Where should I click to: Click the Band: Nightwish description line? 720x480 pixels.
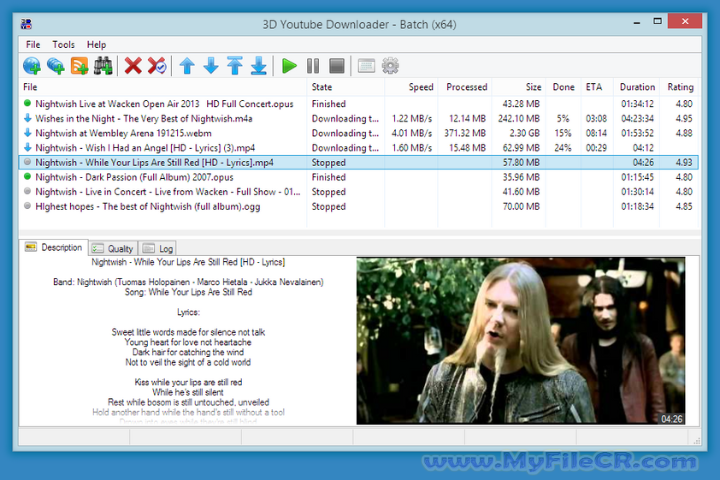point(188,282)
